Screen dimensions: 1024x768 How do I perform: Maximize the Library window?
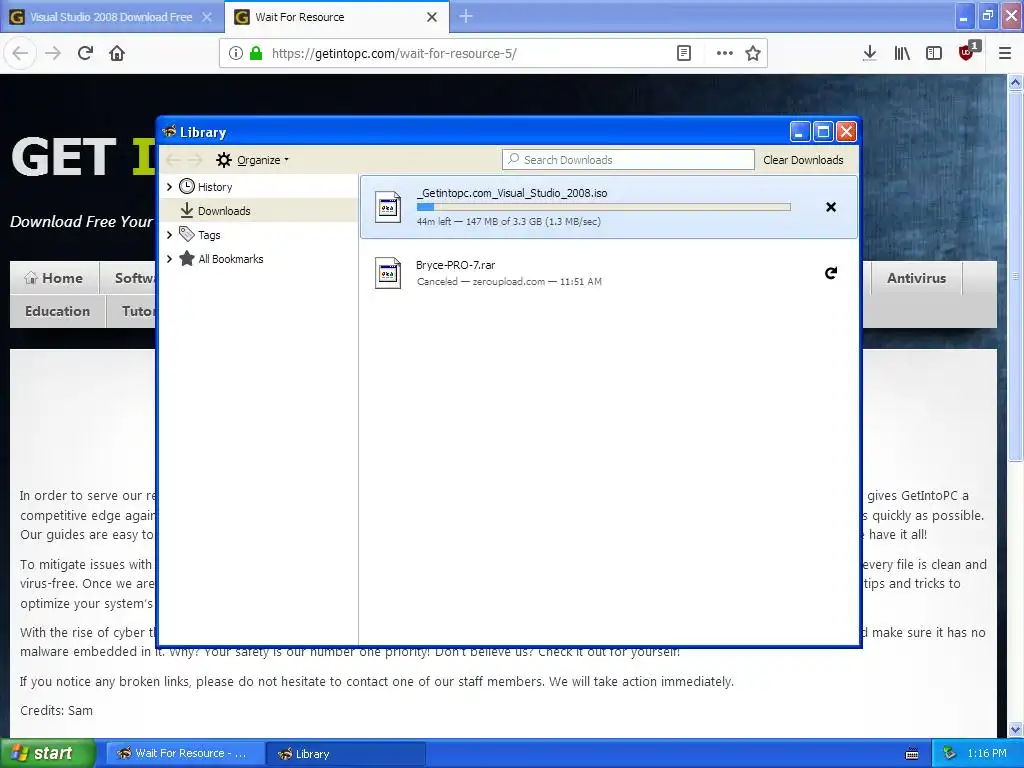click(x=823, y=132)
